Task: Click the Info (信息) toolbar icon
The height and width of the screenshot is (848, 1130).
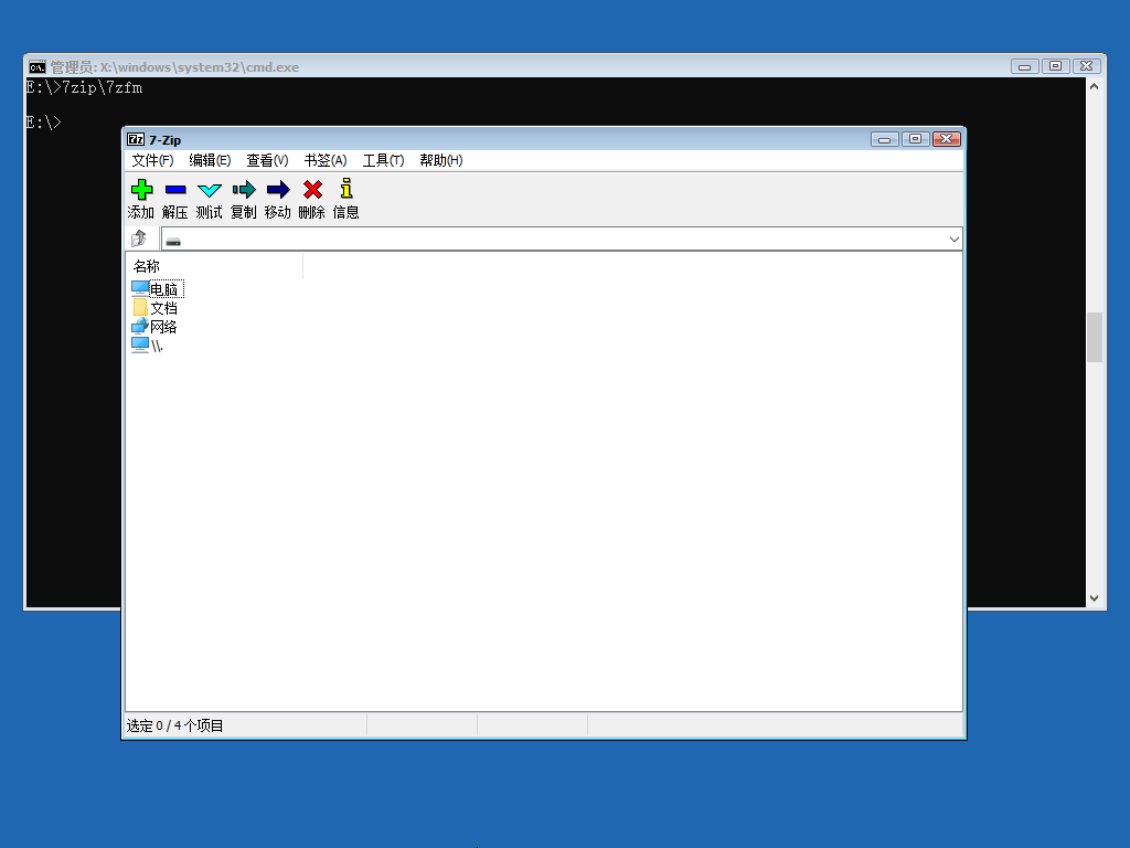Action: (x=346, y=189)
